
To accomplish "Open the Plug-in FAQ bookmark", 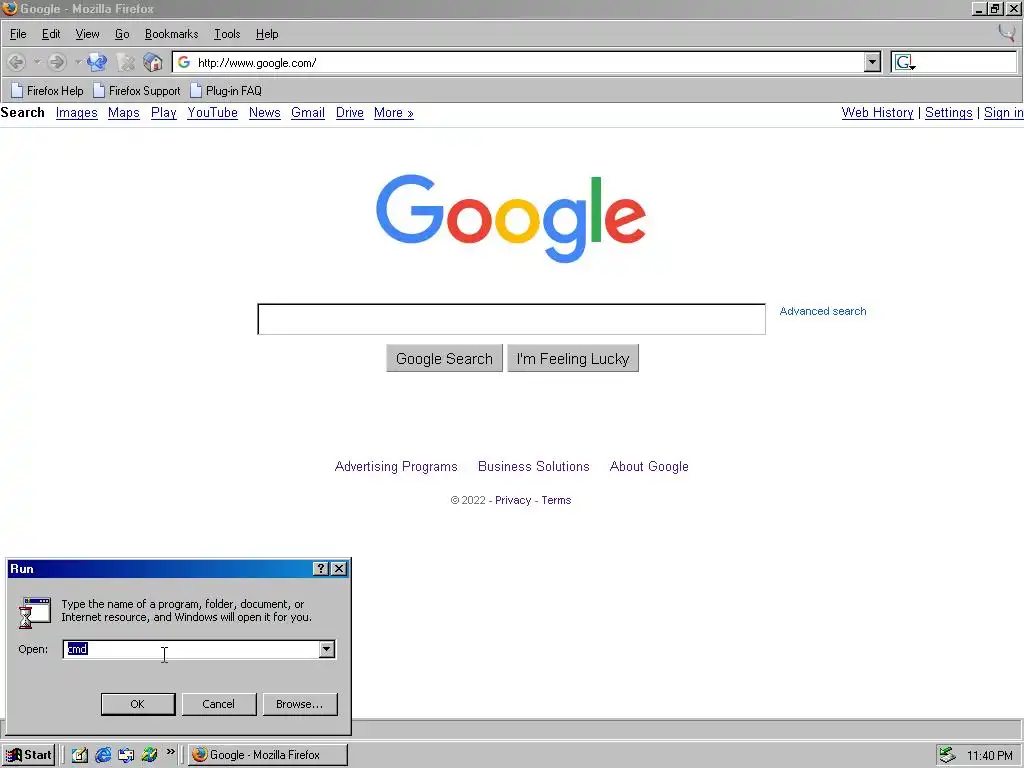I will pyautogui.click(x=226, y=91).
